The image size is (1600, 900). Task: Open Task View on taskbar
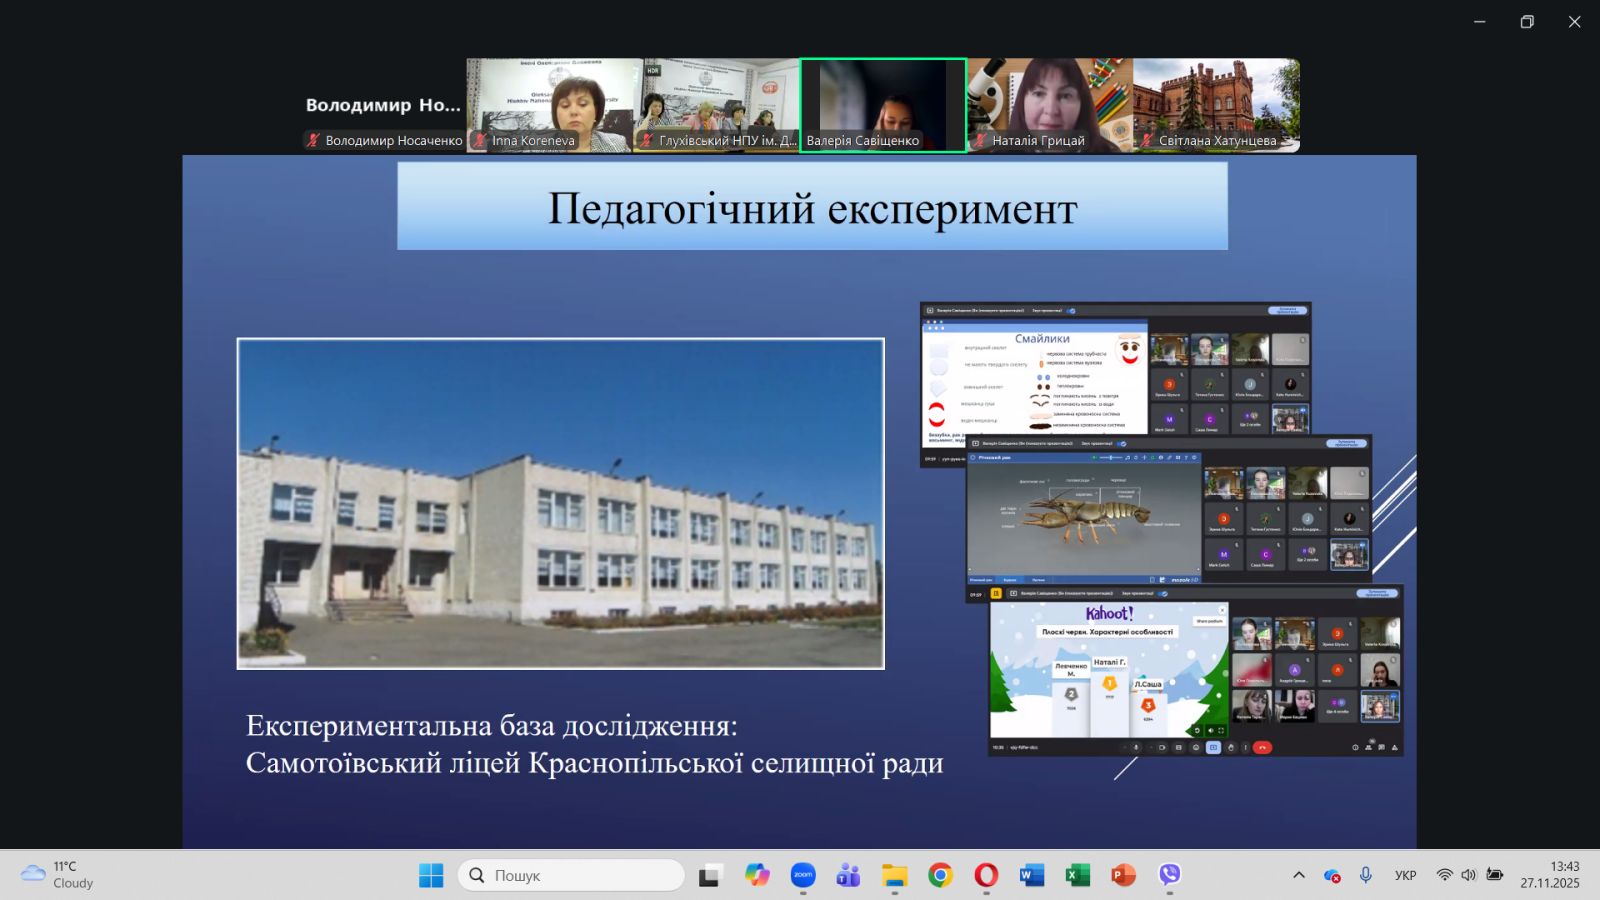pyautogui.click(x=710, y=875)
